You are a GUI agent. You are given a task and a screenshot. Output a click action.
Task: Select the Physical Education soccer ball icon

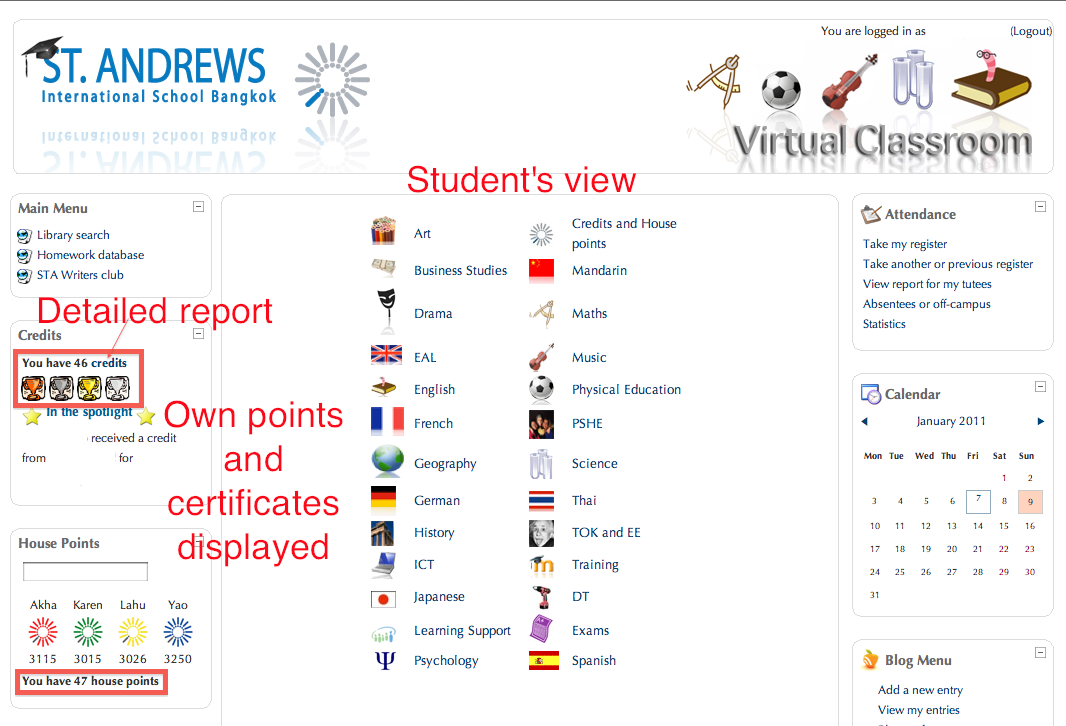point(540,389)
